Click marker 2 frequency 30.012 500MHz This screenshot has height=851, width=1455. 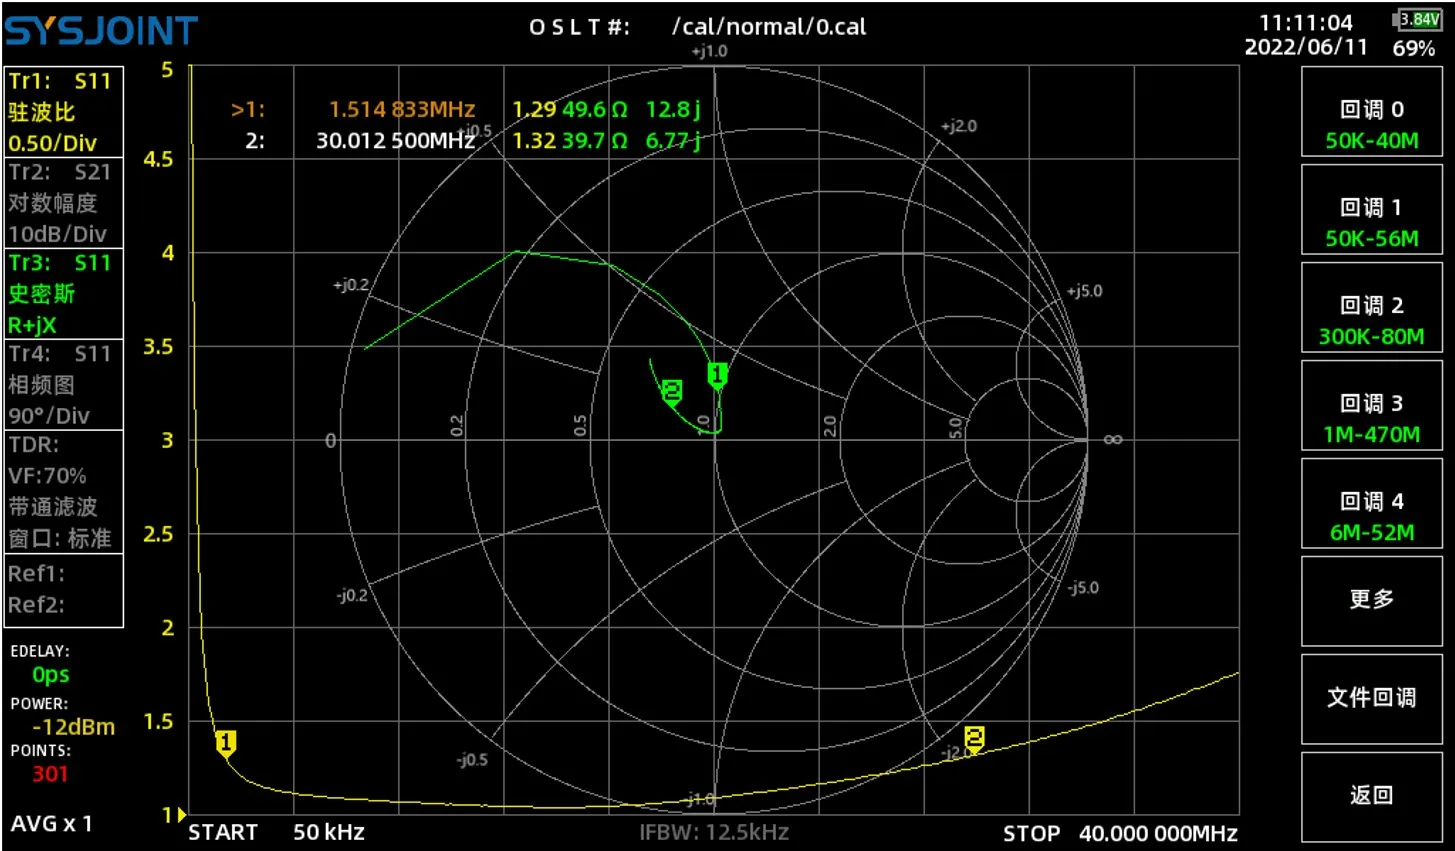[x=395, y=140]
